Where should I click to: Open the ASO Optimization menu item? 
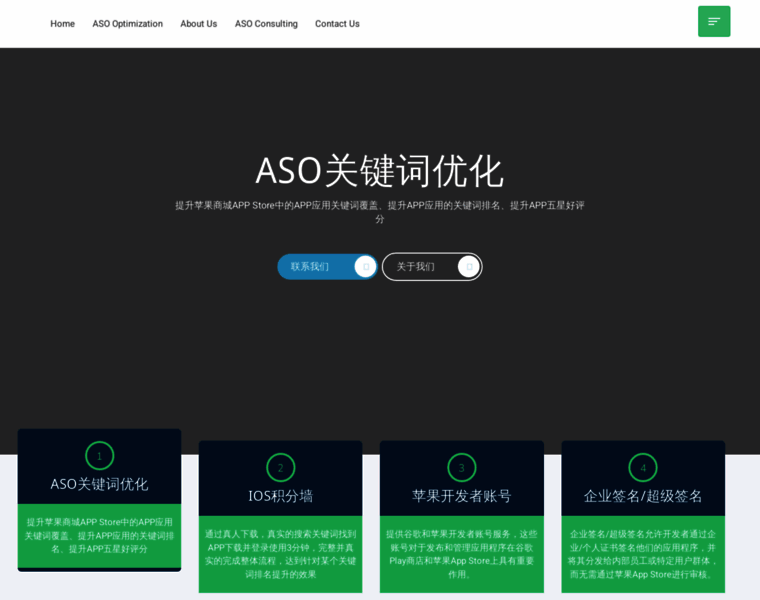coord(127,24)
